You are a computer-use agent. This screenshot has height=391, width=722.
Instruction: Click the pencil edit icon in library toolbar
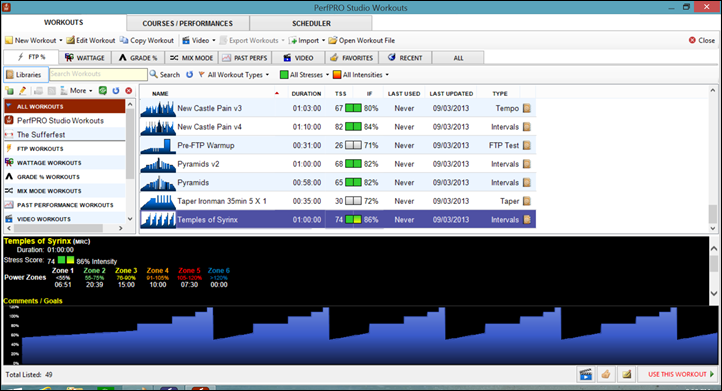tap(22, 91)
